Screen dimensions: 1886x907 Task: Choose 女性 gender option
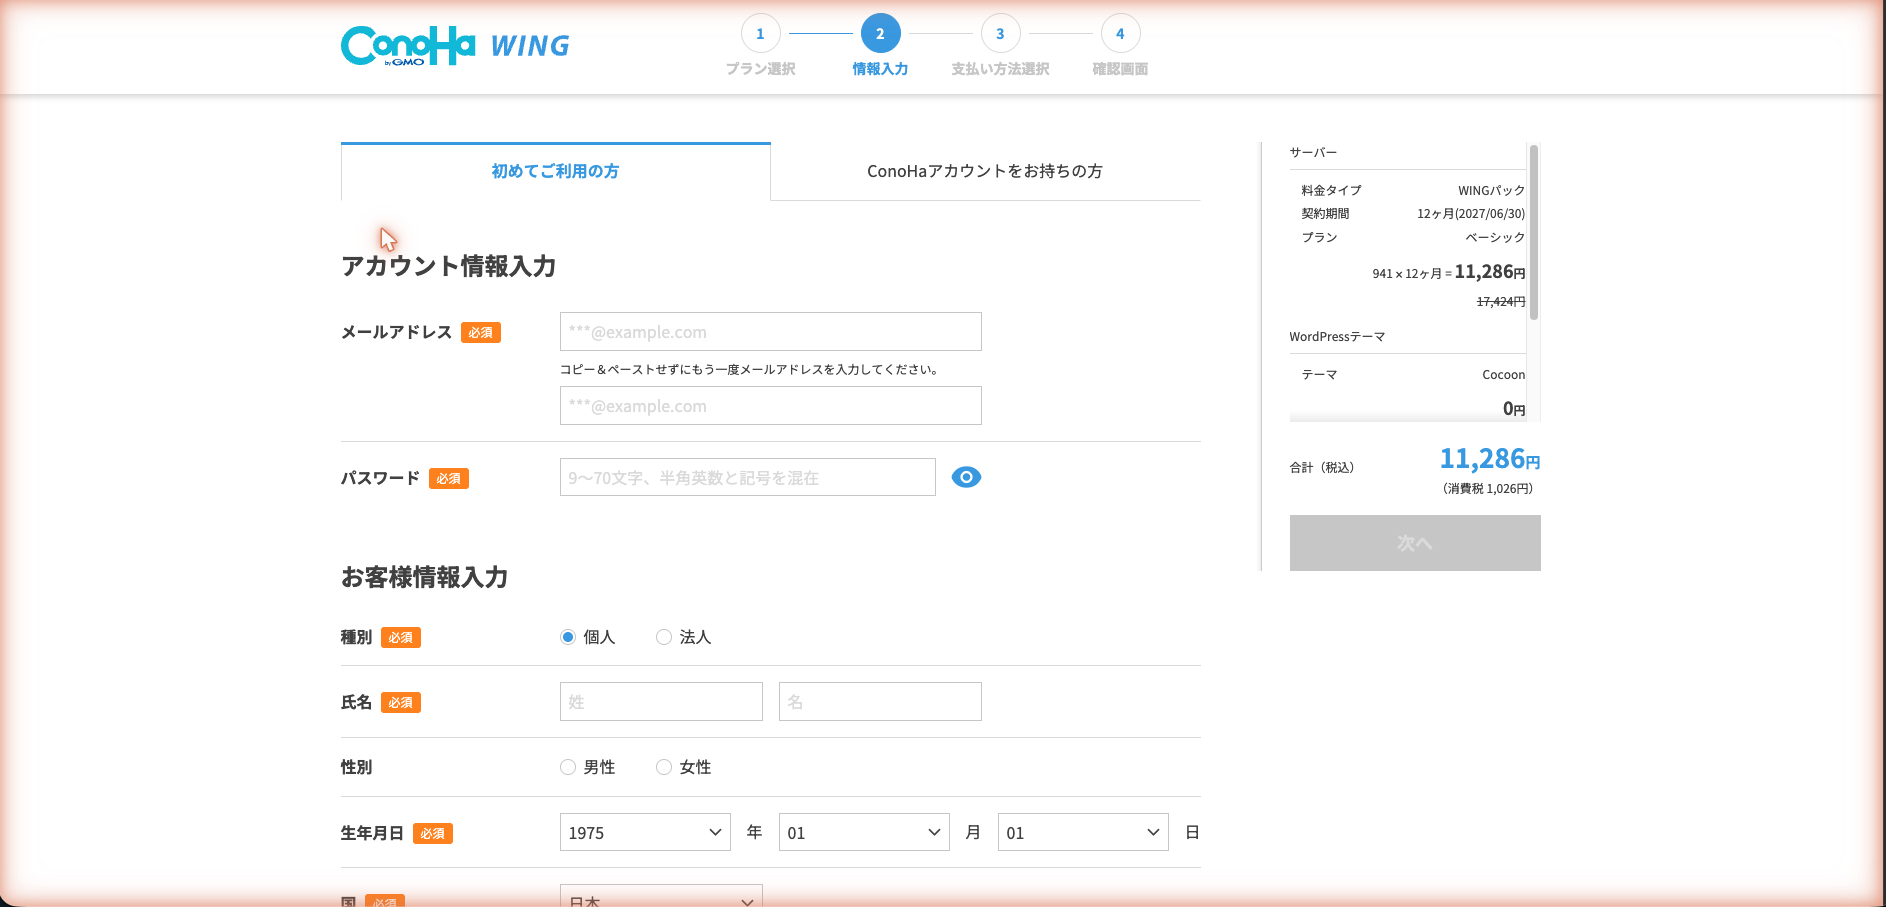(x=664, y=767)
